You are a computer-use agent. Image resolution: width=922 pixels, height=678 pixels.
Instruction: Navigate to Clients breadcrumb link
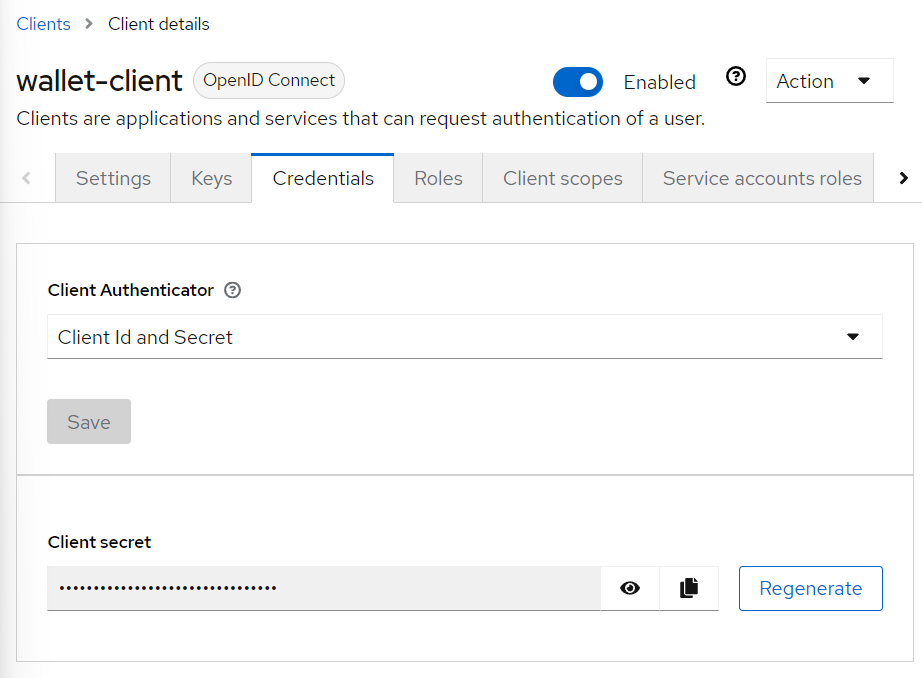coord(44,24)
